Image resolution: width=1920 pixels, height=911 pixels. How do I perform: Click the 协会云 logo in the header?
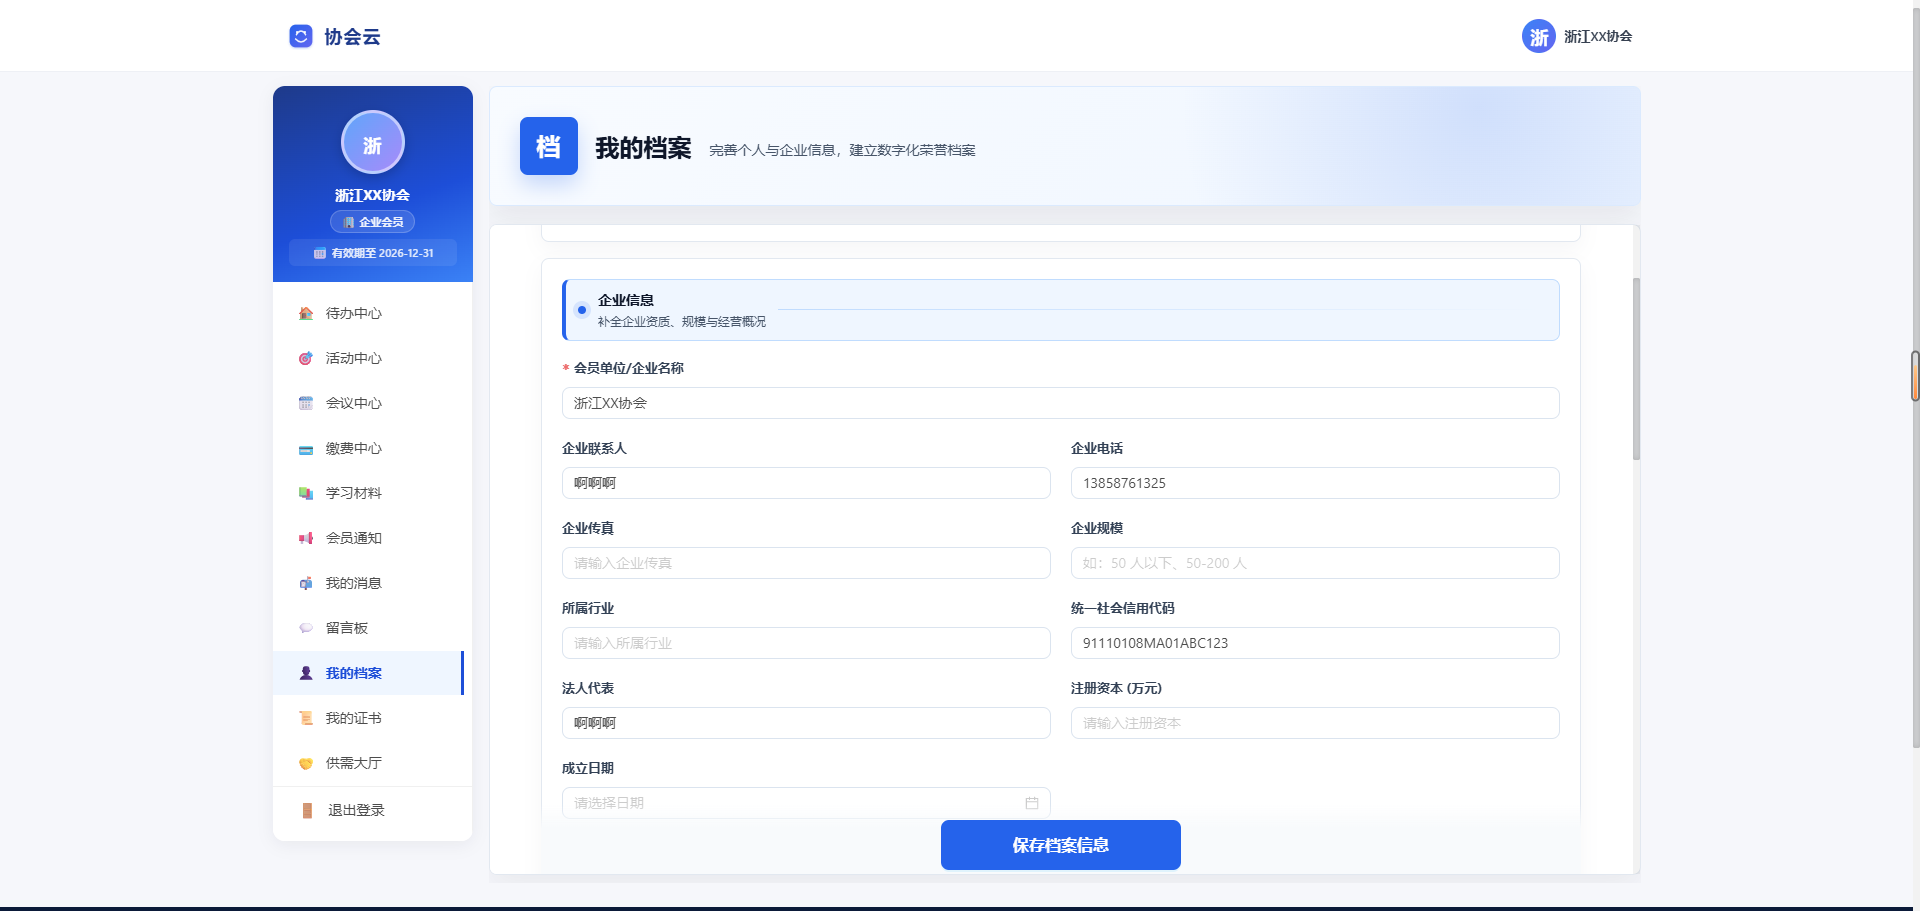(334, 35)
